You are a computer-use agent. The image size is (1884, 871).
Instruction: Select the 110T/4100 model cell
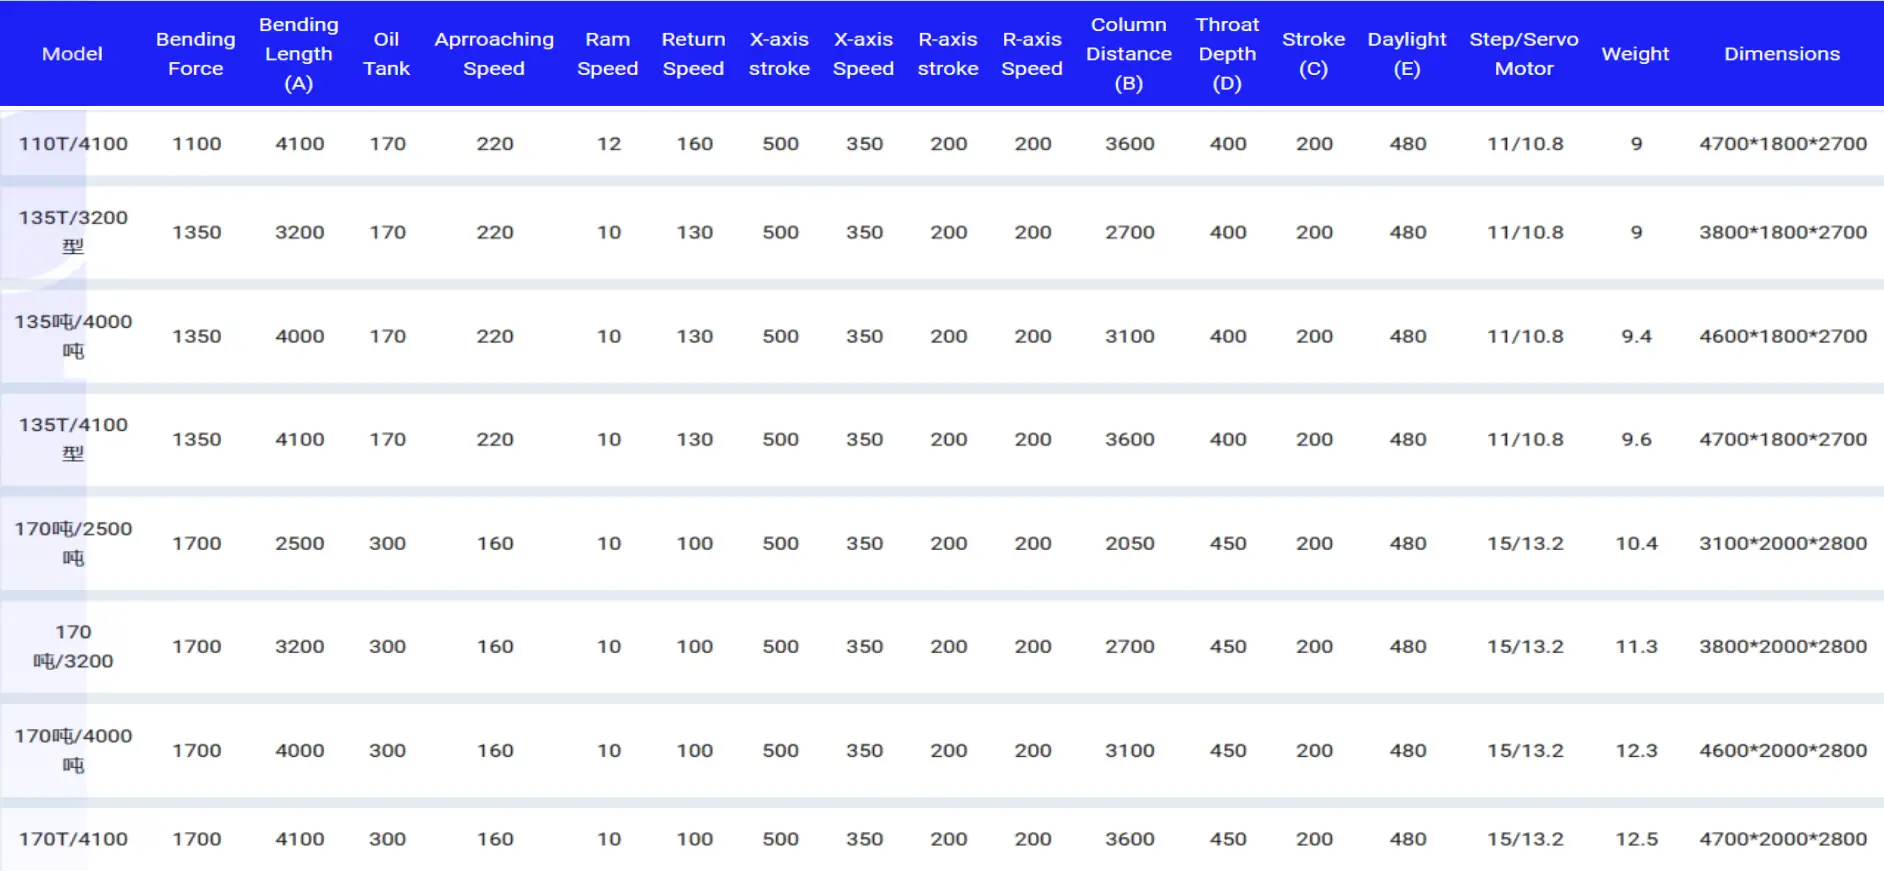73,143
